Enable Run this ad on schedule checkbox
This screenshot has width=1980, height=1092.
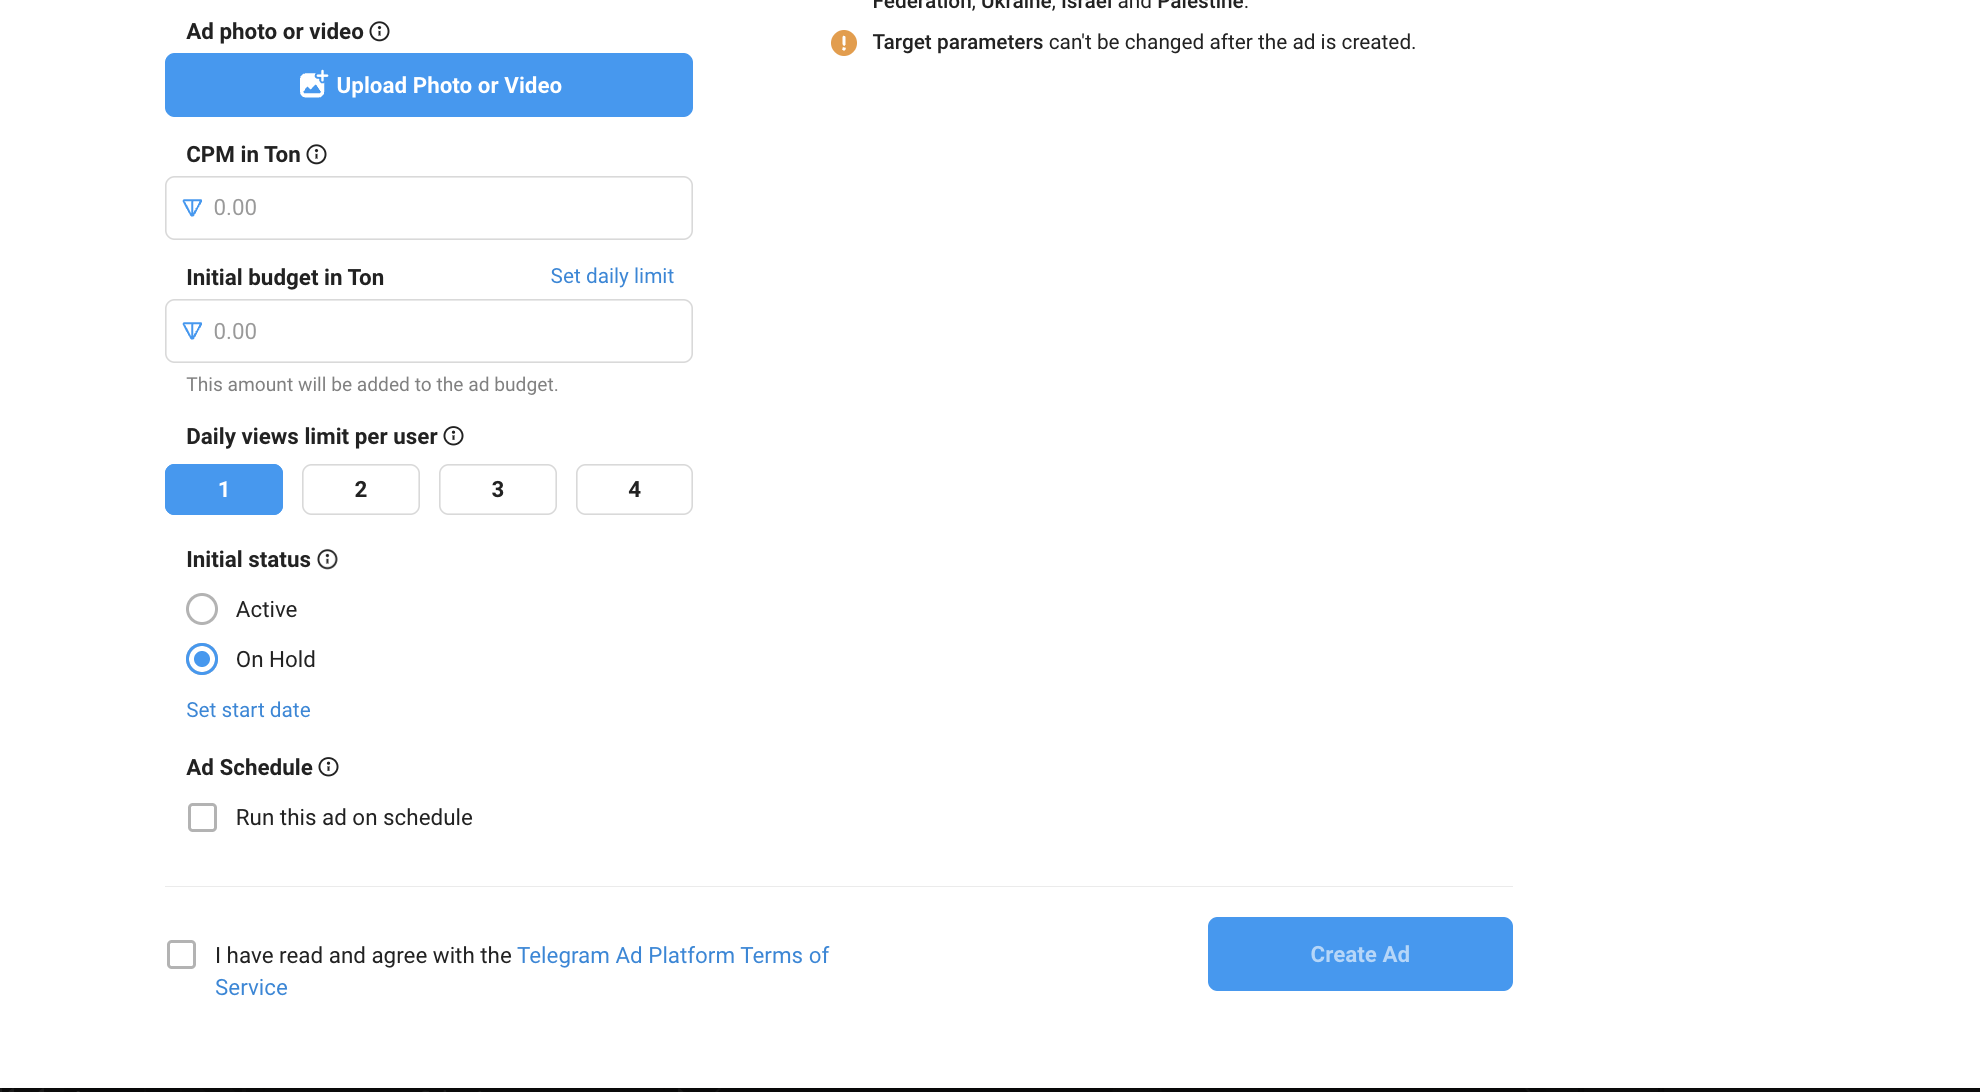click(203, 817)
